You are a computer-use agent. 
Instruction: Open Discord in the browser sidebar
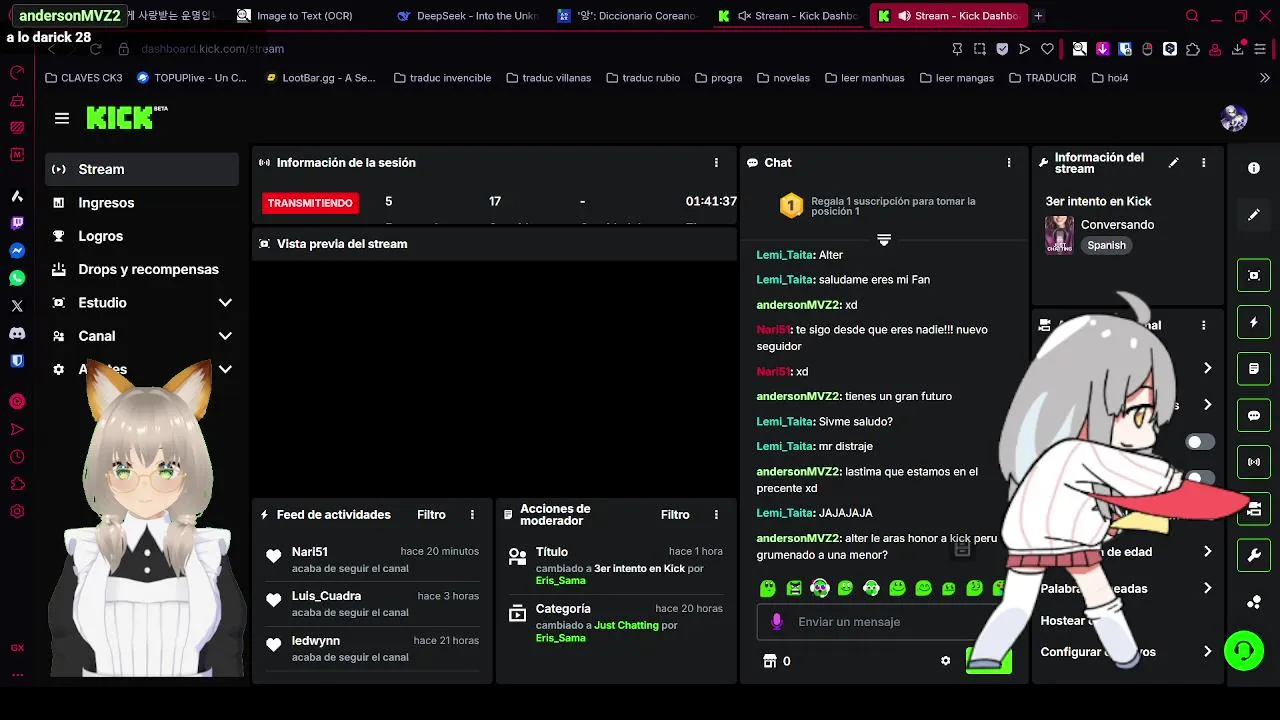pyautogui.click(x=17, y=333)
